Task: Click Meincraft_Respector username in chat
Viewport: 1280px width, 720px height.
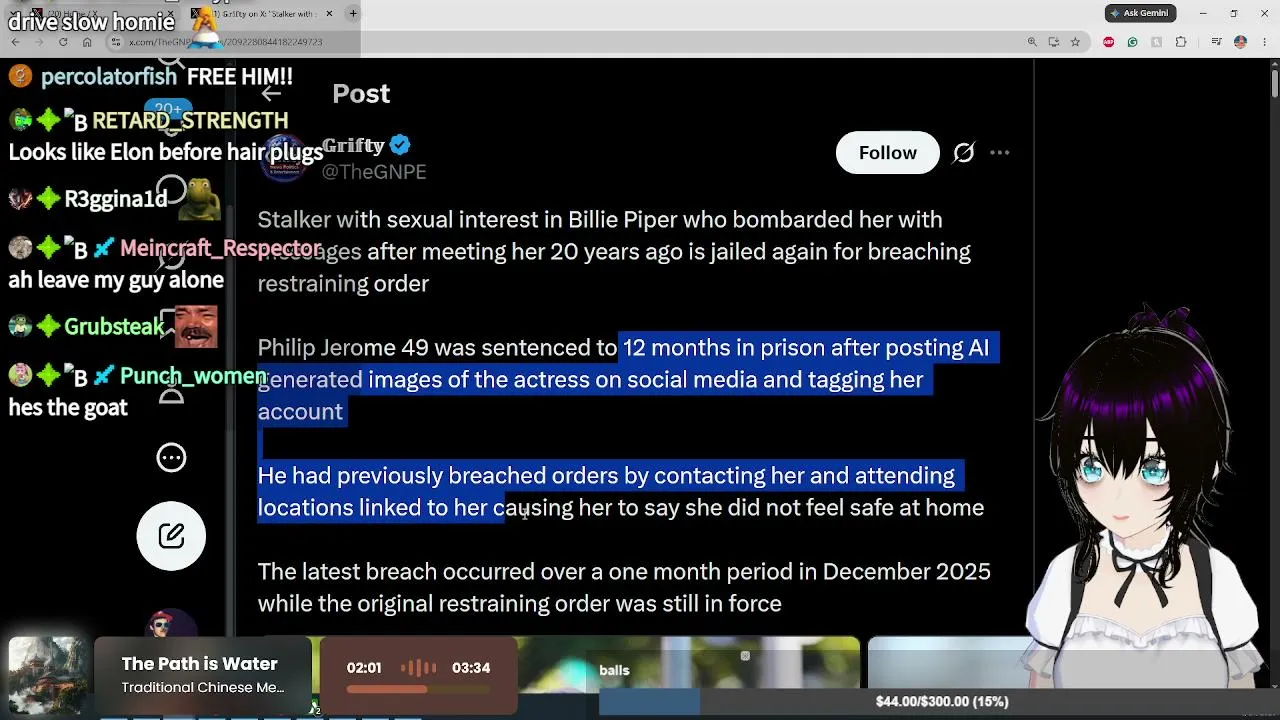Action: 221,249
